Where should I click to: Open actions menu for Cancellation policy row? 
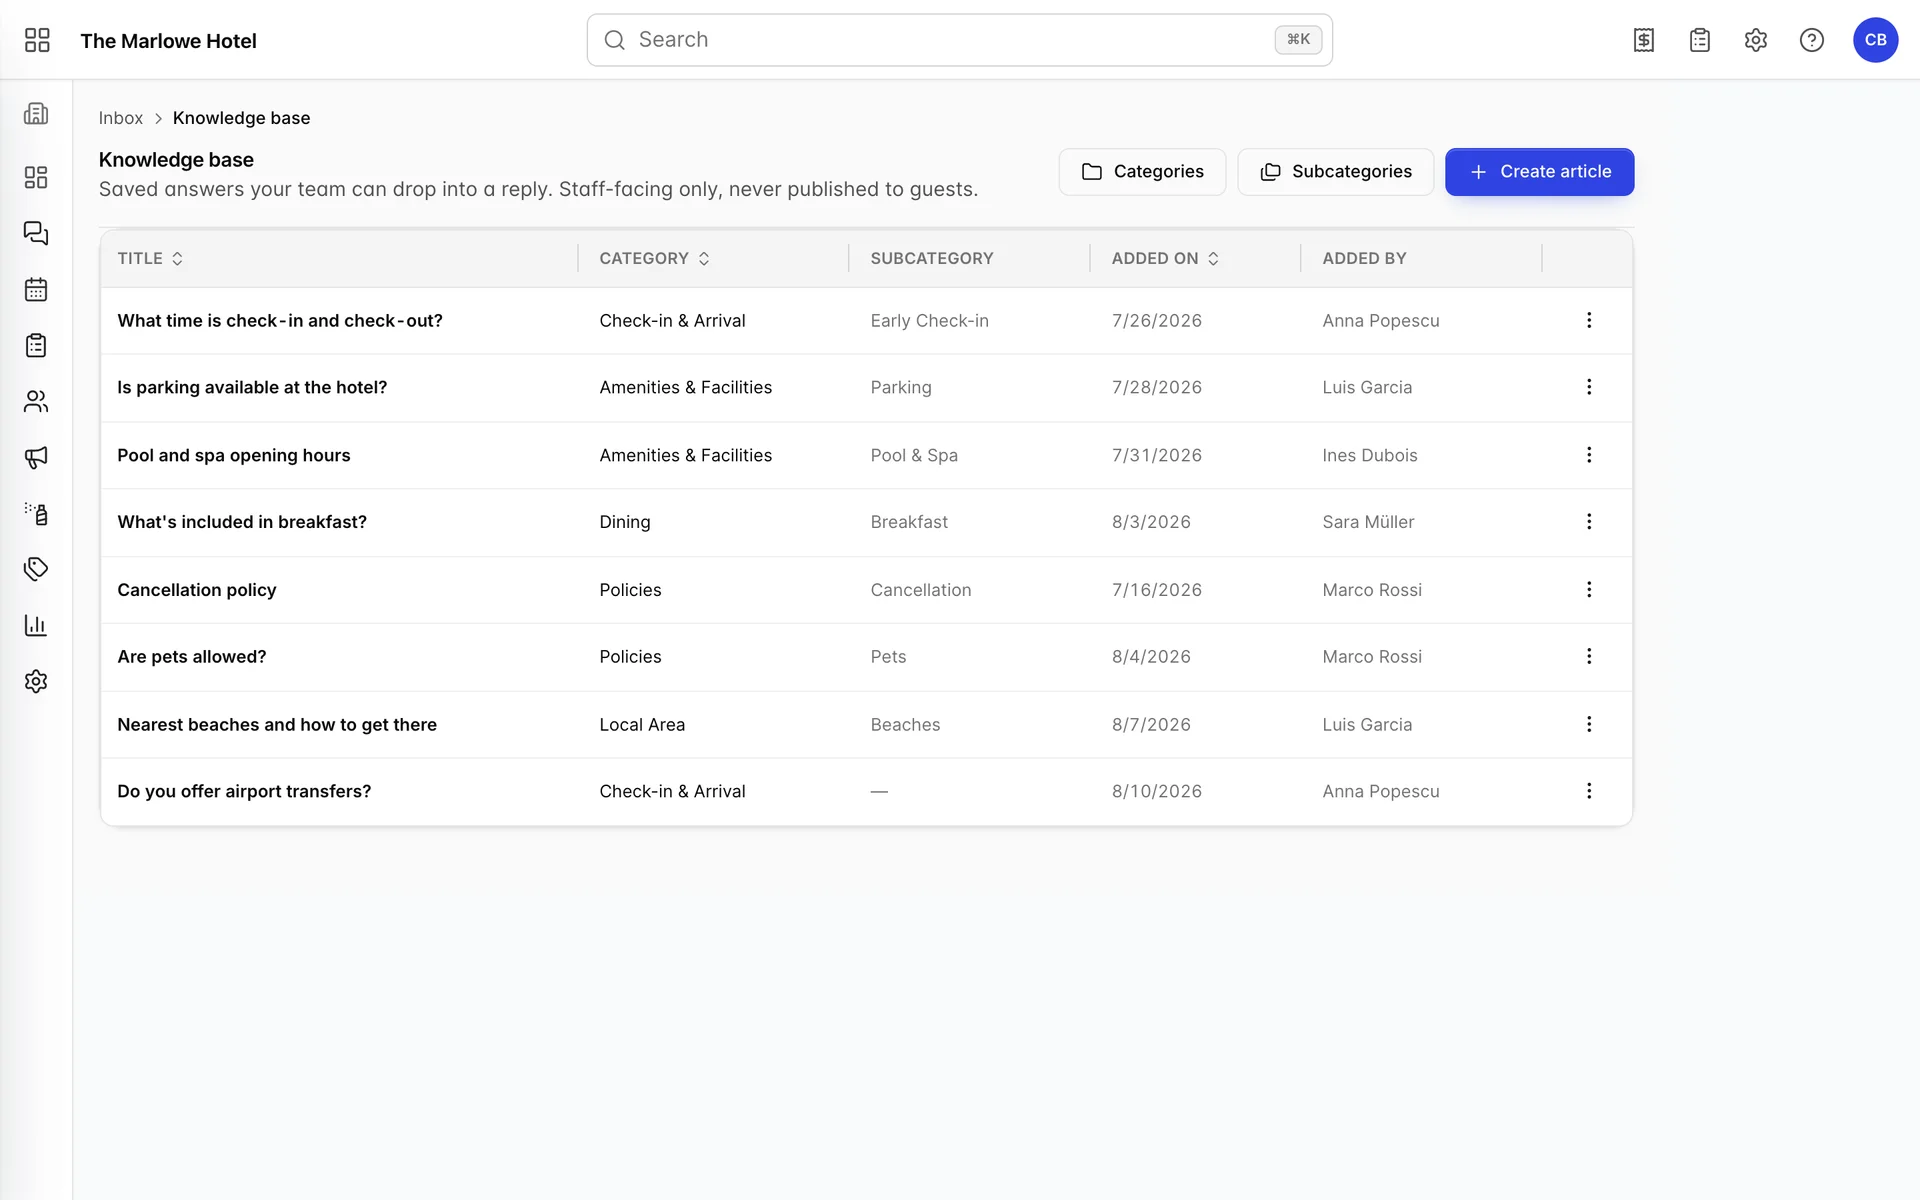click(1589, 590)
